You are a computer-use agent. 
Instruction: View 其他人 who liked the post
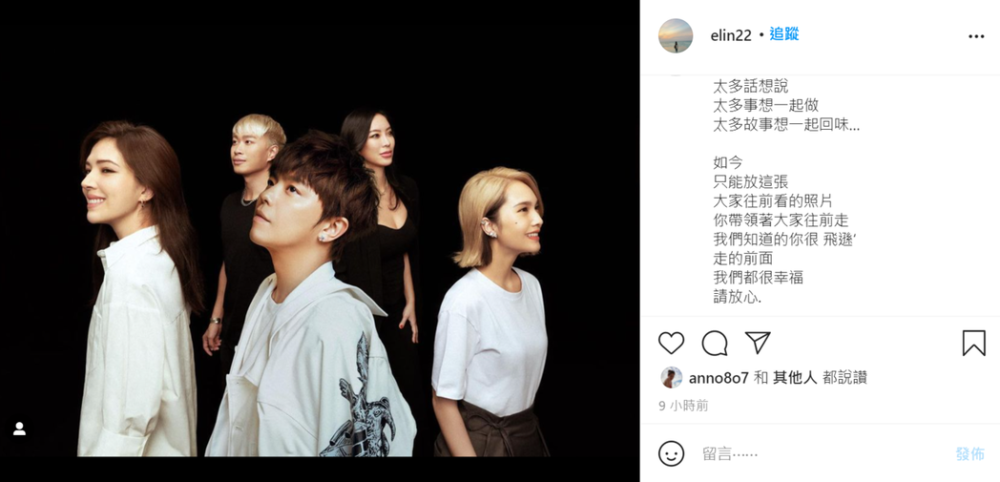point(795,378)
